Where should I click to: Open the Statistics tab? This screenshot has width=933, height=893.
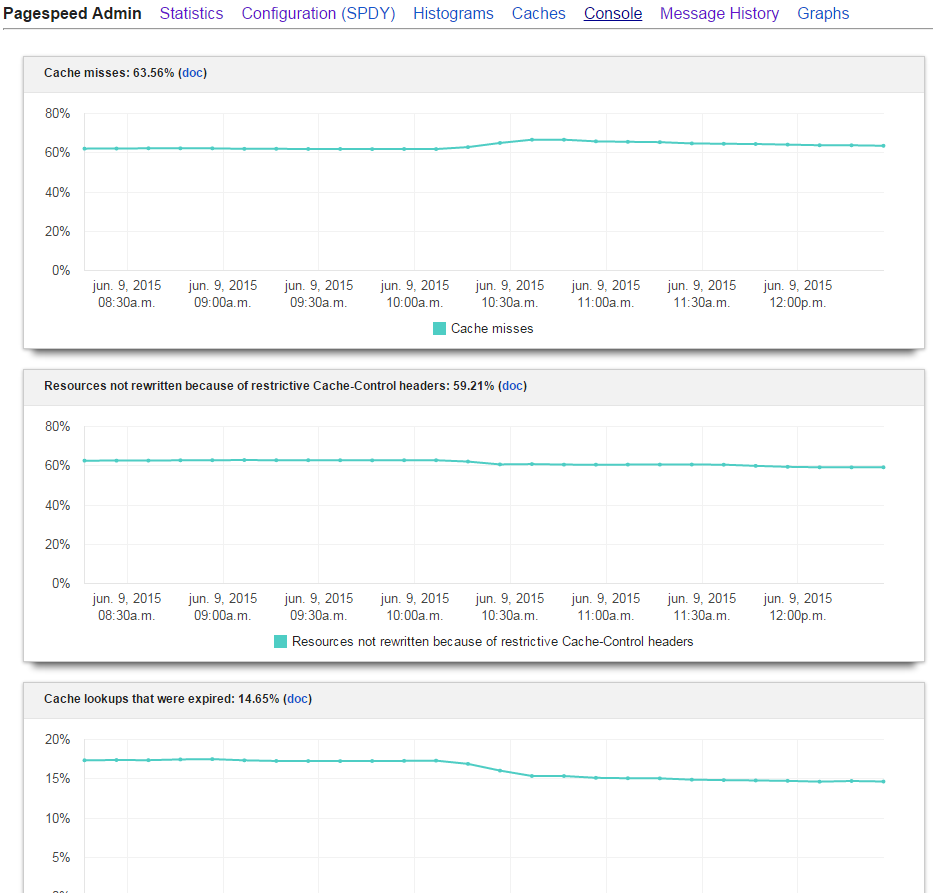click(x=191, y=13)
